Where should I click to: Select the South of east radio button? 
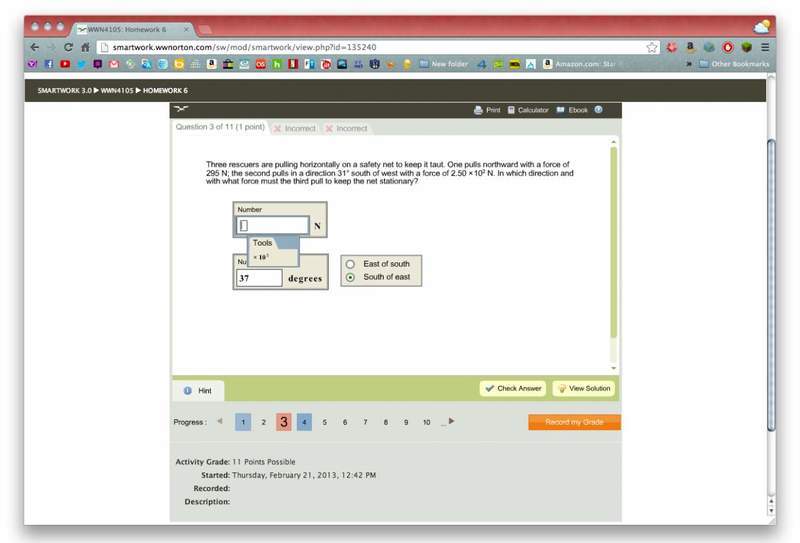pyautogui.click(x=350, y=277)
